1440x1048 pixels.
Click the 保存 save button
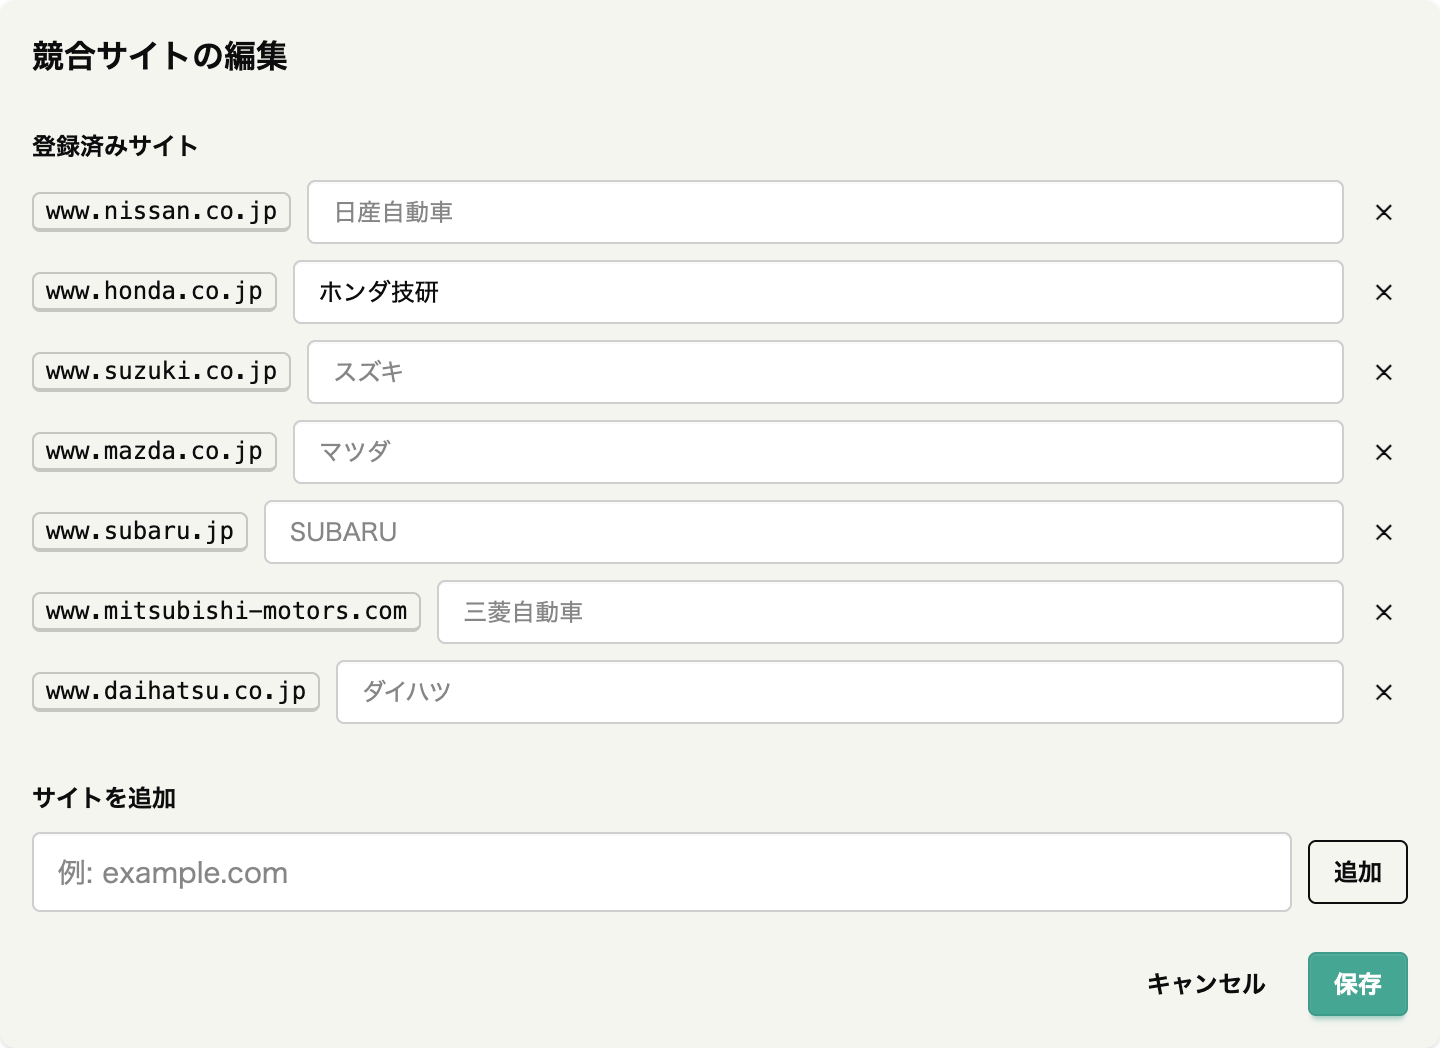(1357, 984)
